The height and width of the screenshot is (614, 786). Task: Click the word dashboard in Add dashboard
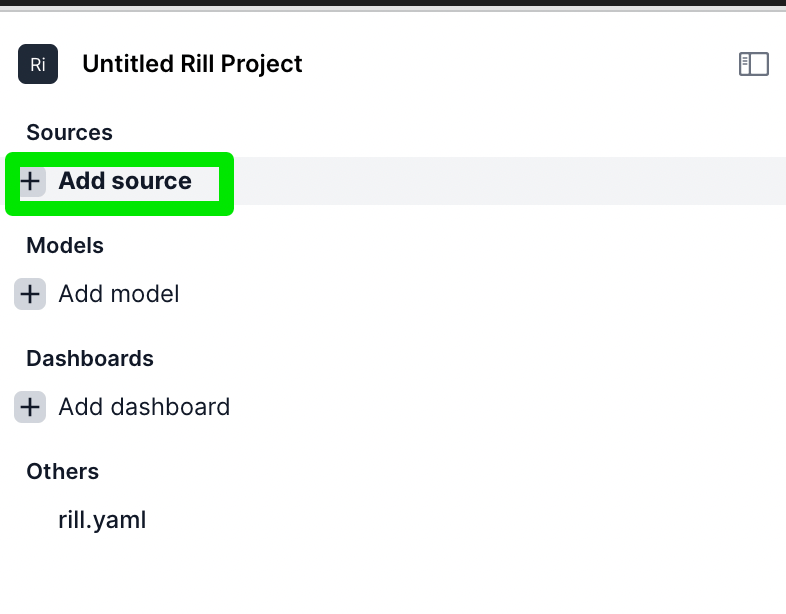170,406
